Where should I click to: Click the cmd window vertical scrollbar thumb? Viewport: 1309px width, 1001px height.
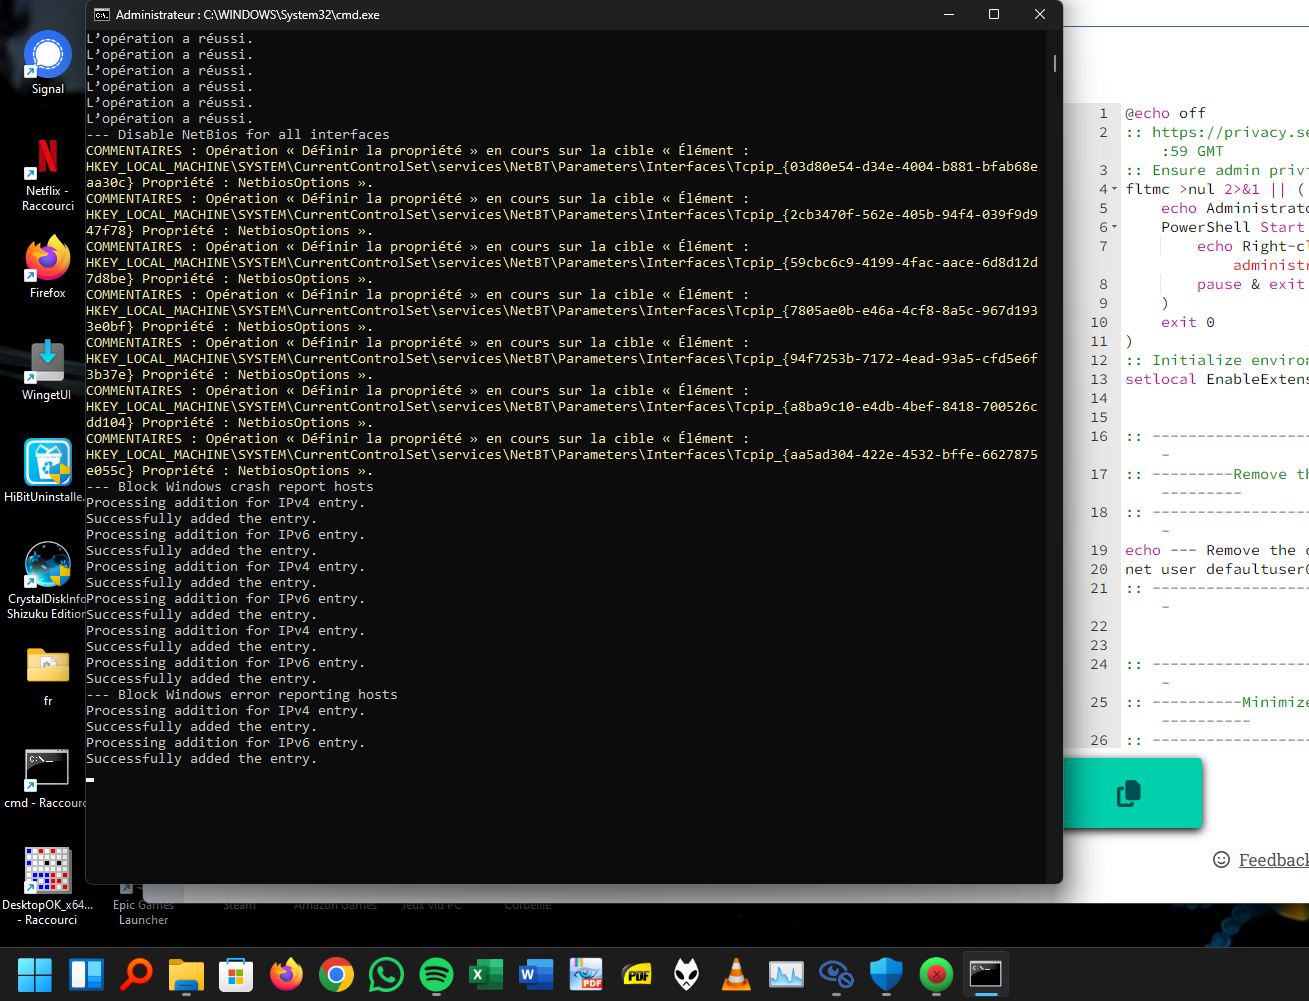[1054, 62]
